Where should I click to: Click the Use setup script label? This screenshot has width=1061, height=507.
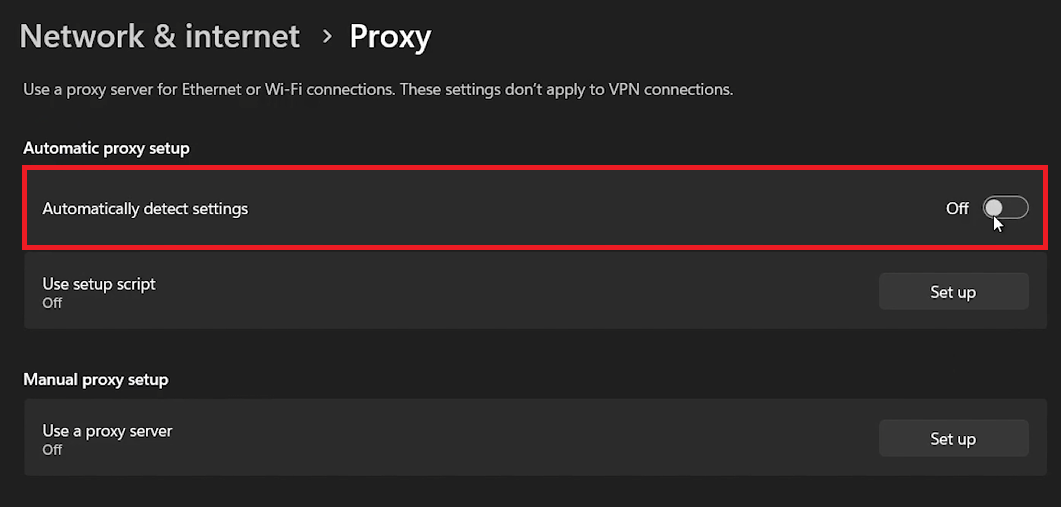pyautogui.click(x=99, y=284)
